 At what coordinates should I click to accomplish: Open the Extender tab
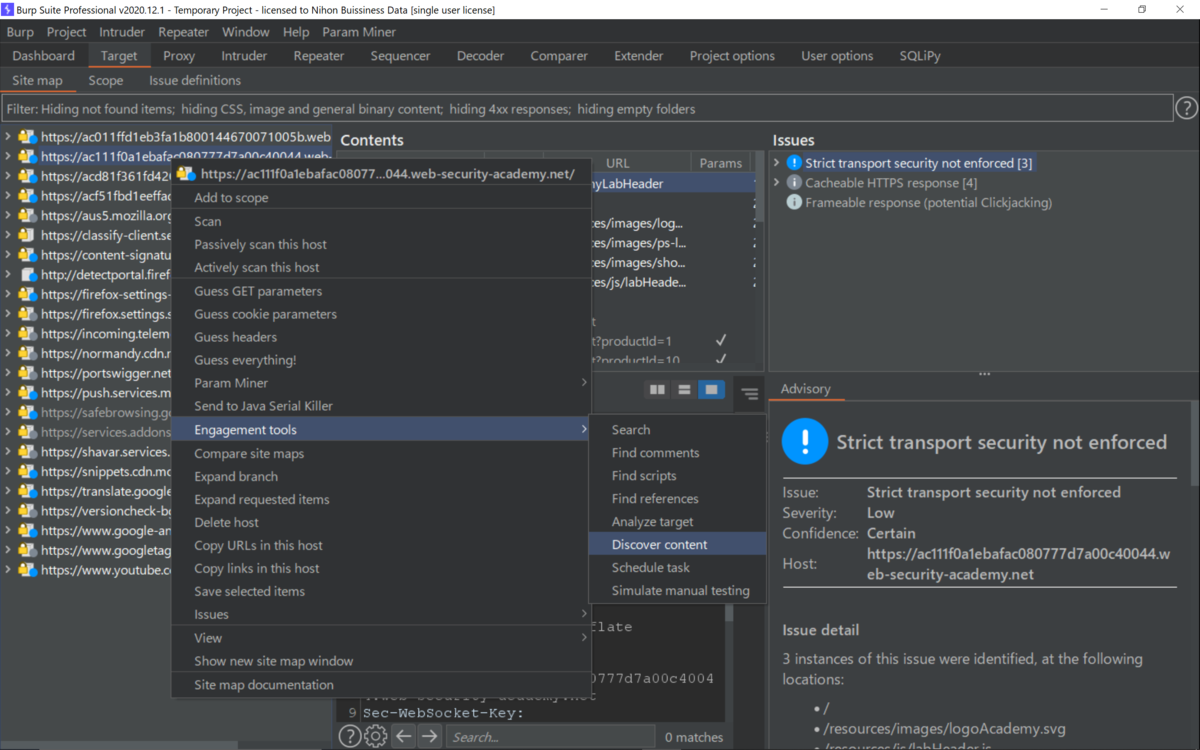[x=639, y=56]
